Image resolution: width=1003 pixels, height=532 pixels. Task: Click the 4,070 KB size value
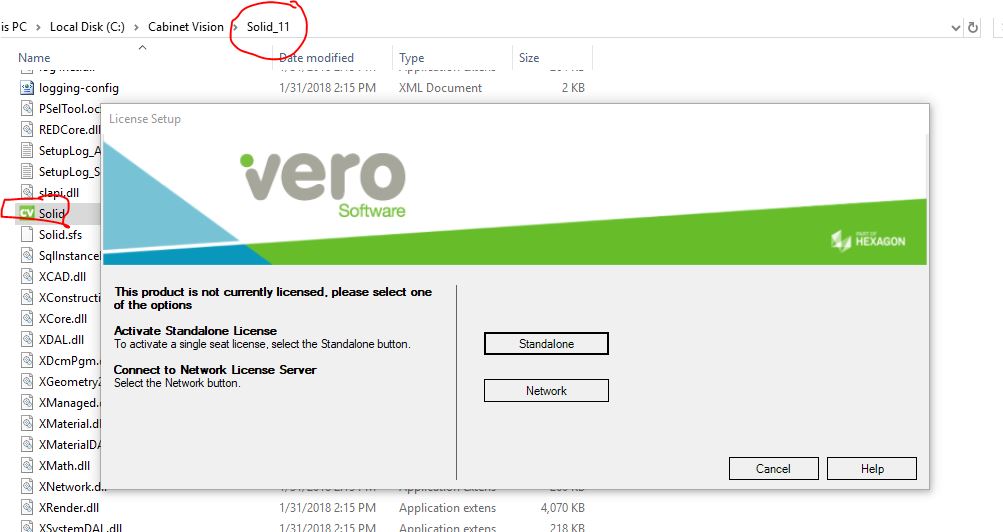point(562,508)
